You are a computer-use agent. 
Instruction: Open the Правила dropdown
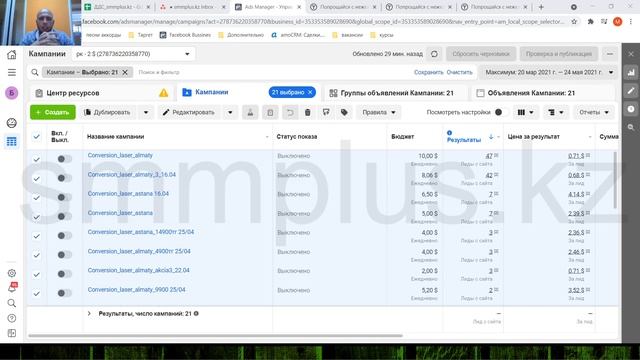click(379, 112)
